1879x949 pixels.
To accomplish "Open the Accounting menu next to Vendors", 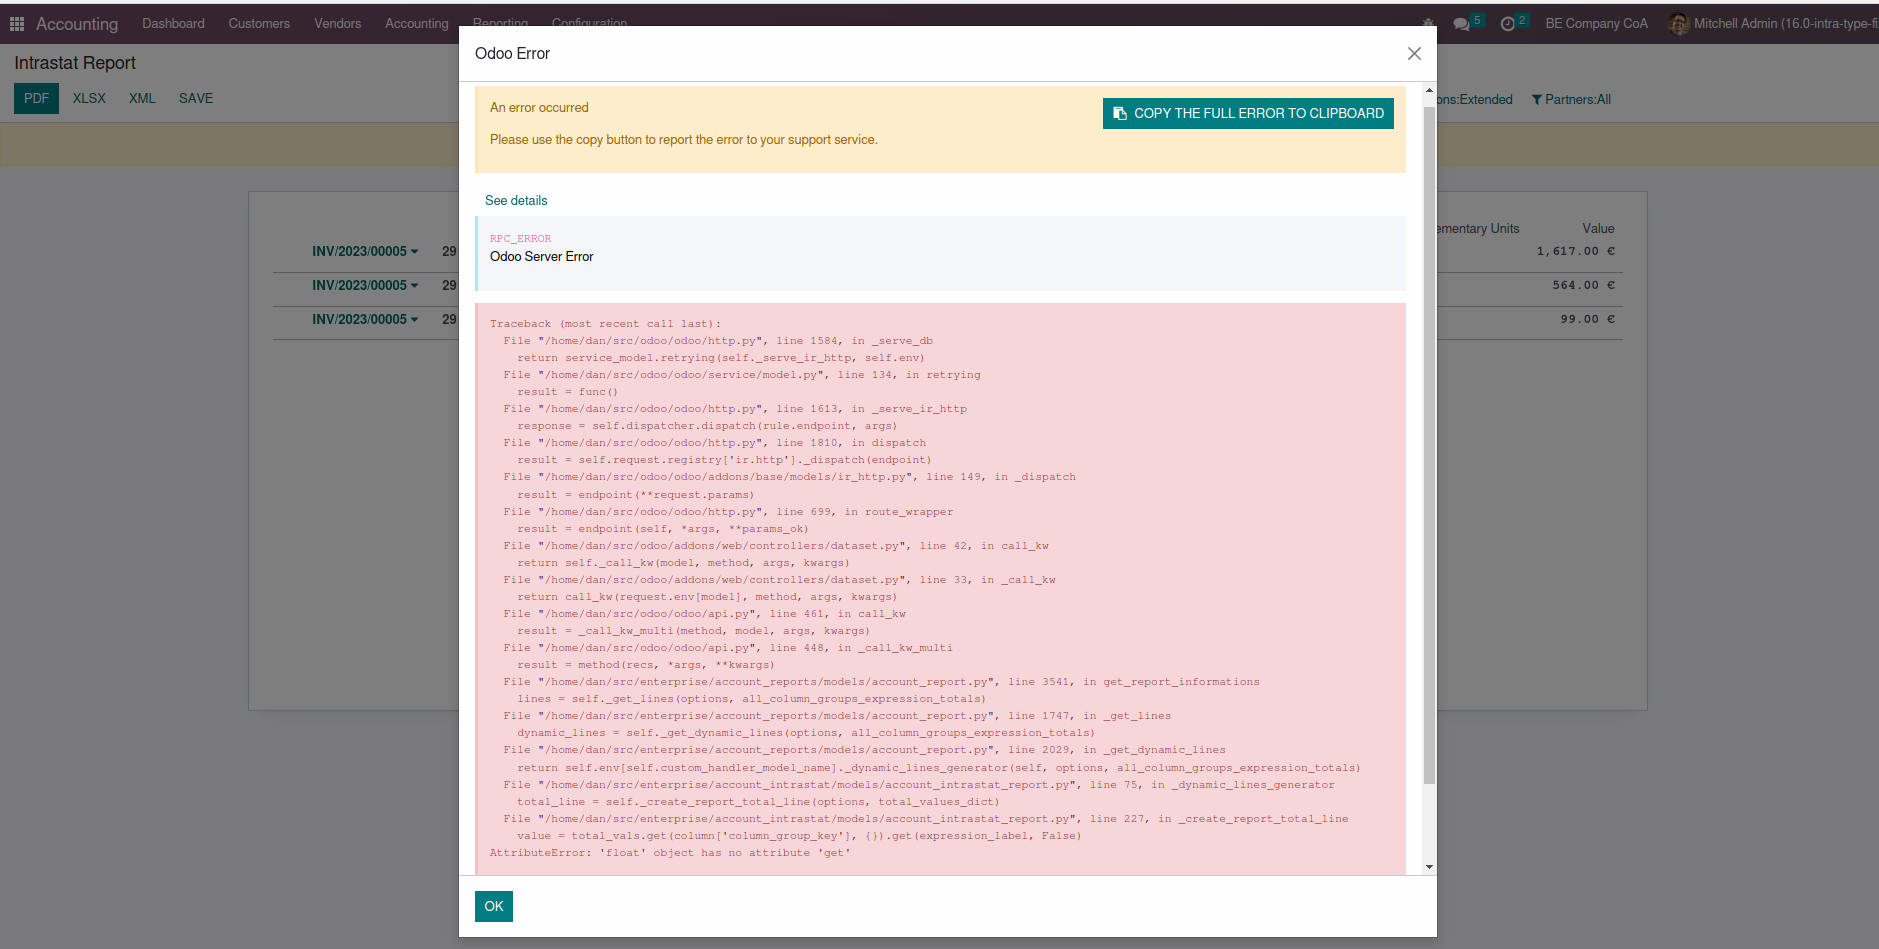I will pyautogui.click(x=417, y=23).
